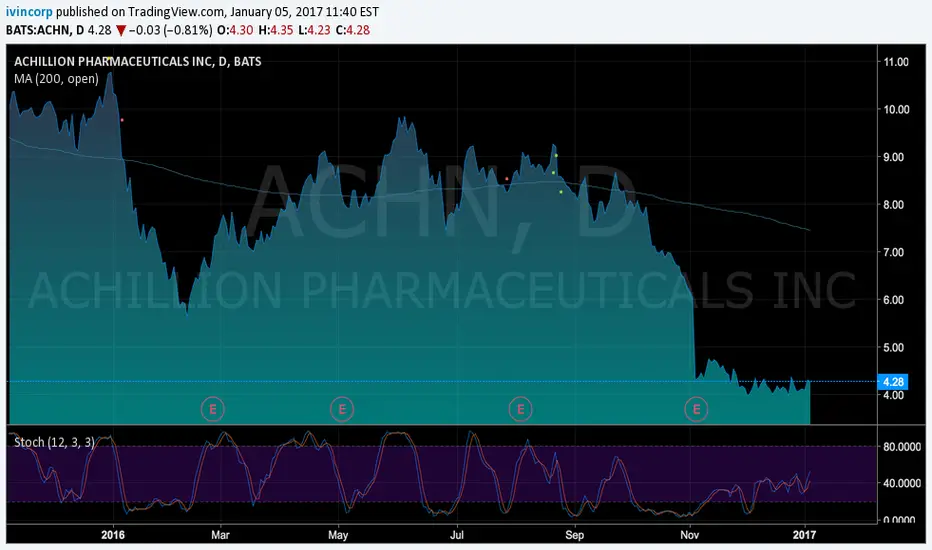Image resolution: width=932 pixels, height=550 pixels.
Task: Click the 2016 time axis label
Action: tap(113, 535)
